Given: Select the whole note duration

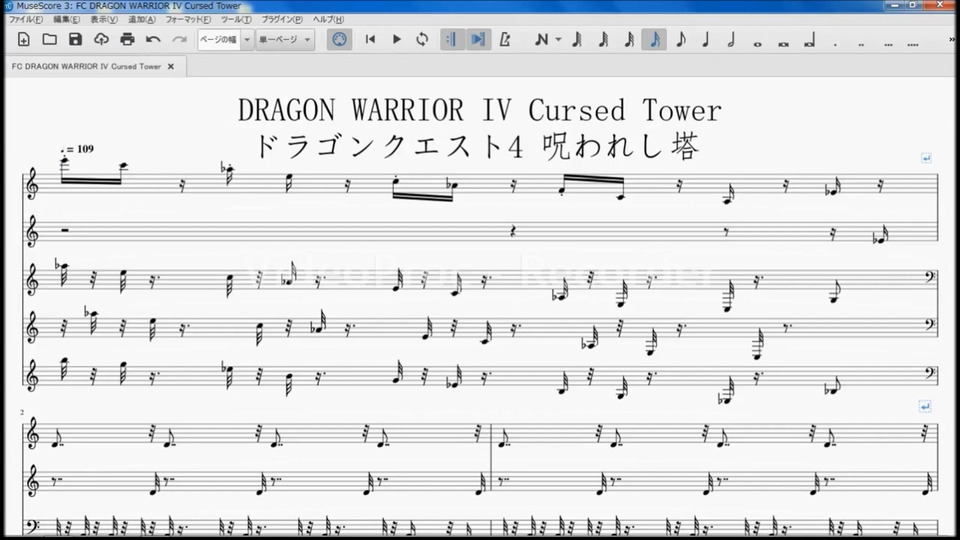Looking at the screenshot, I should 757,43.
